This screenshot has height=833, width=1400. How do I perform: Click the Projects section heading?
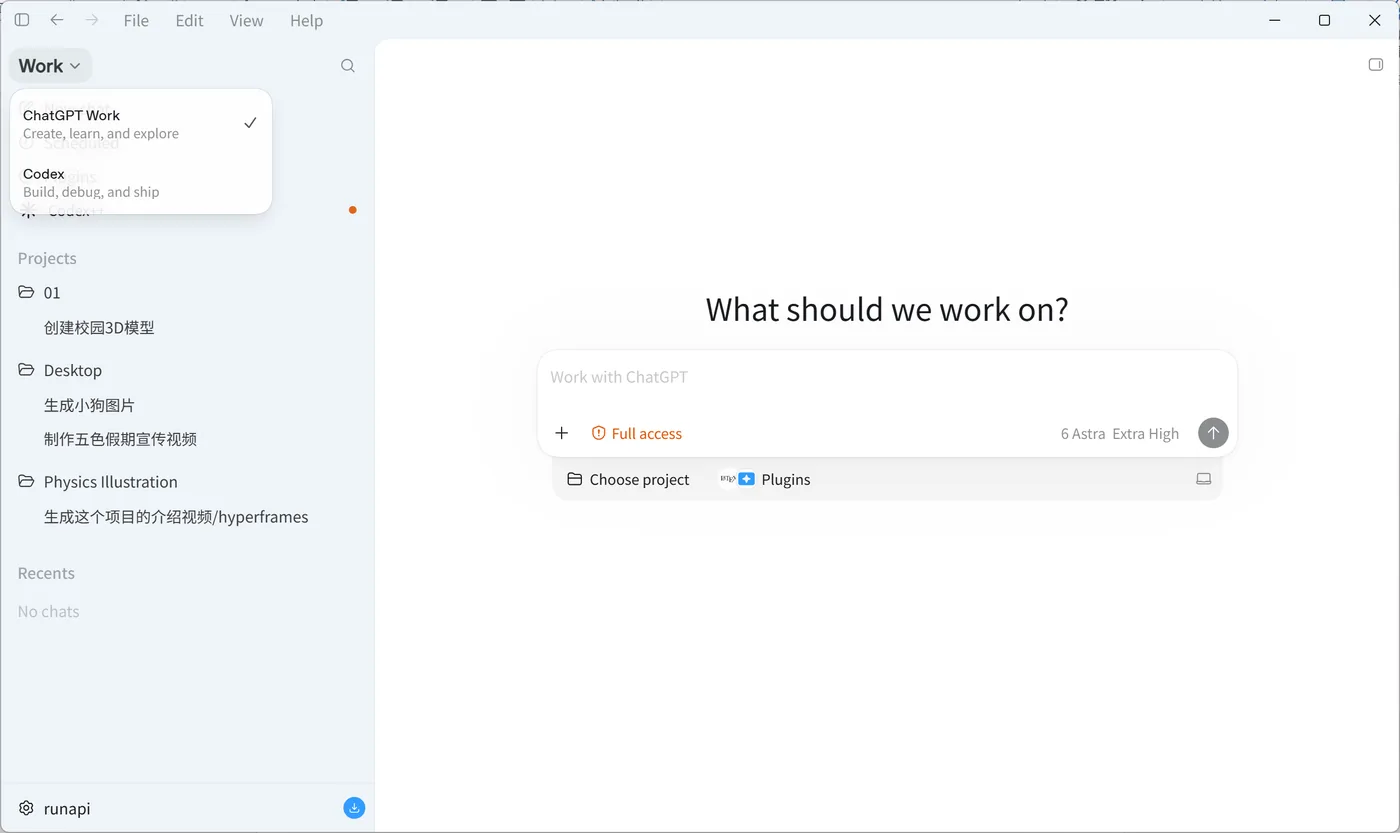click(x=47, y=258)
